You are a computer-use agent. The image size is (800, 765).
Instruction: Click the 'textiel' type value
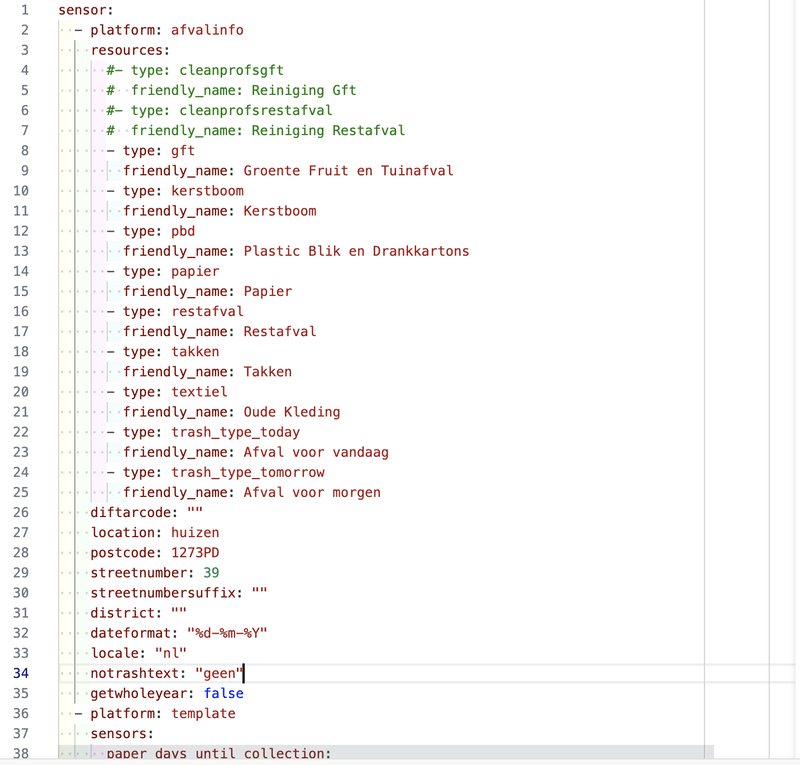click(199, 392)
